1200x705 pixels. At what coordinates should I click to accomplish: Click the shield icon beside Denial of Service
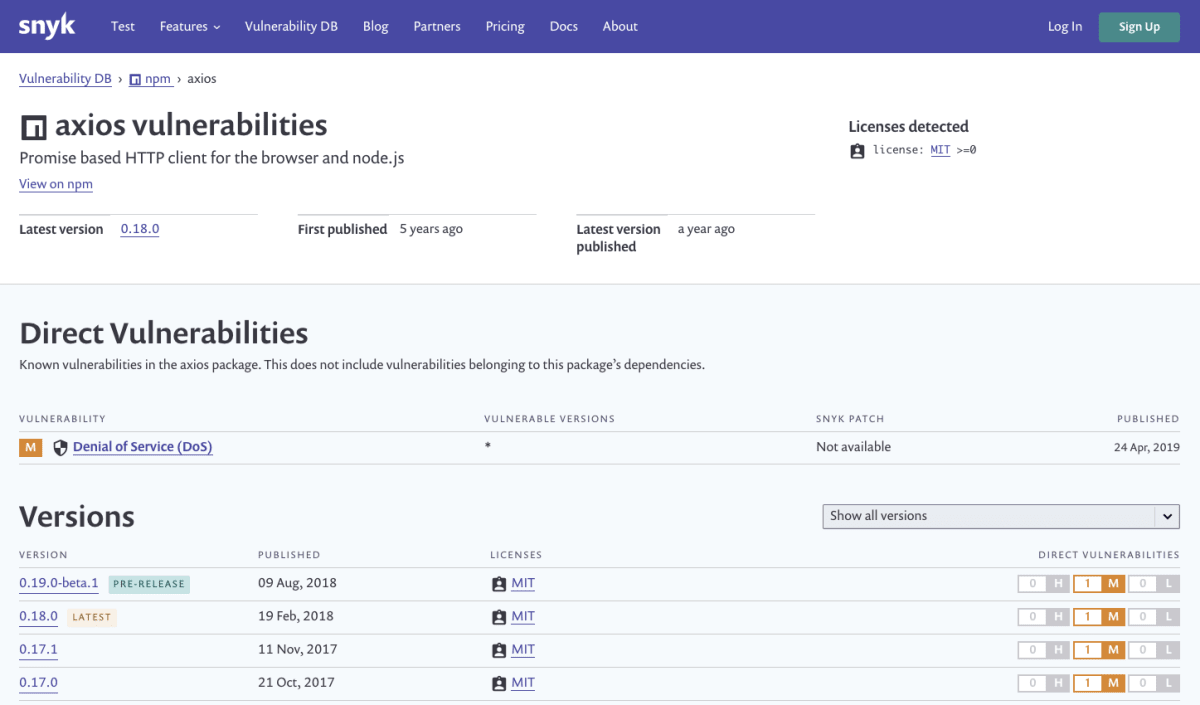(x=60, y=447)
